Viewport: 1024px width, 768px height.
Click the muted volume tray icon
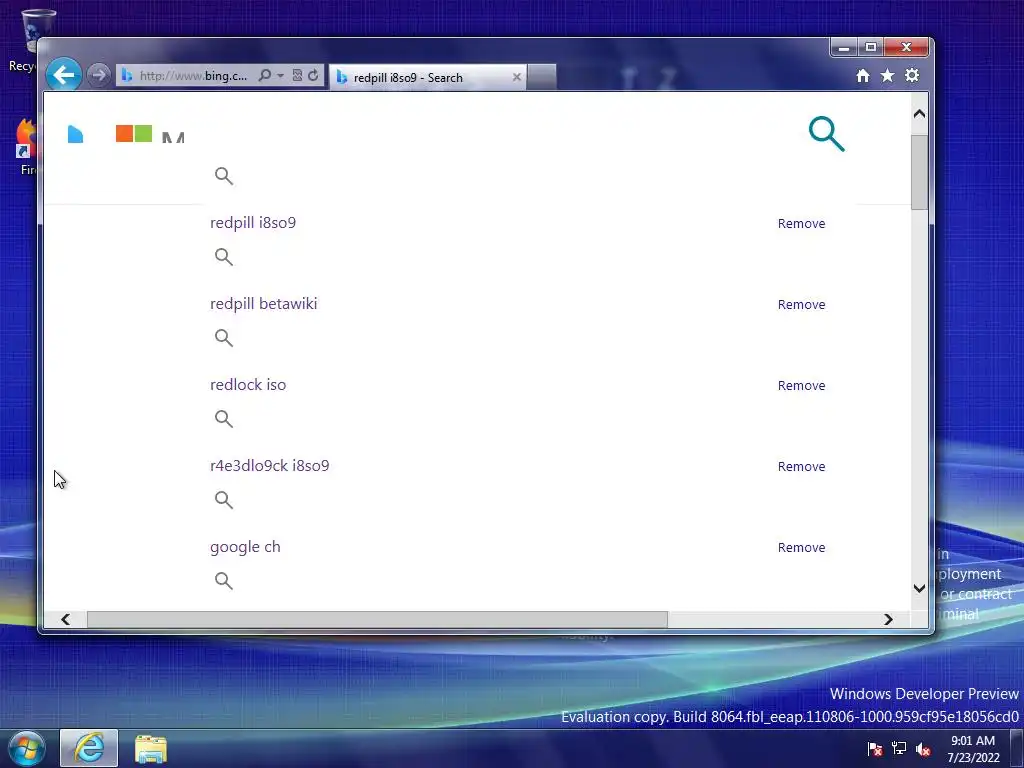tap(923, 748)
